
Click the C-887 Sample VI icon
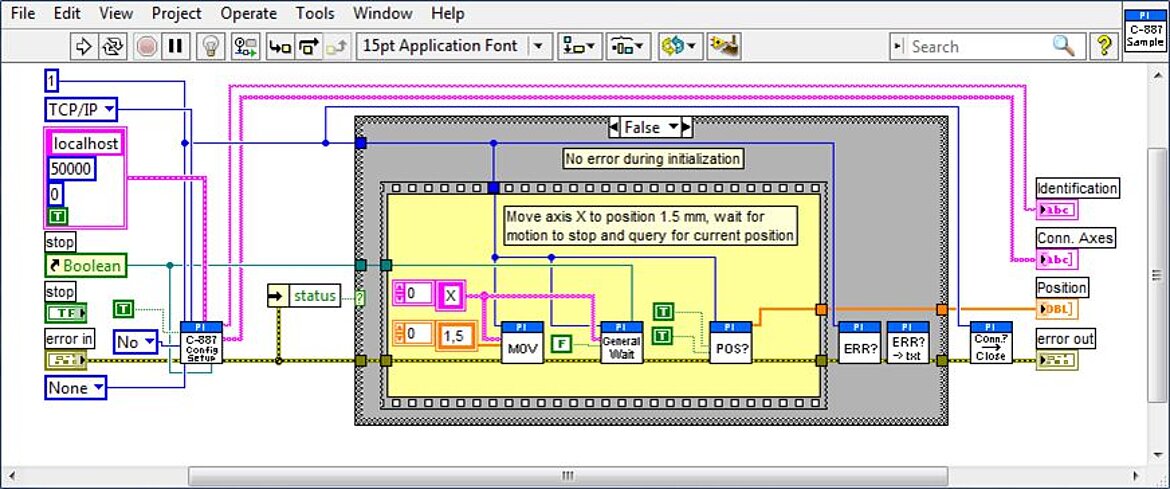coord(1145,31)
